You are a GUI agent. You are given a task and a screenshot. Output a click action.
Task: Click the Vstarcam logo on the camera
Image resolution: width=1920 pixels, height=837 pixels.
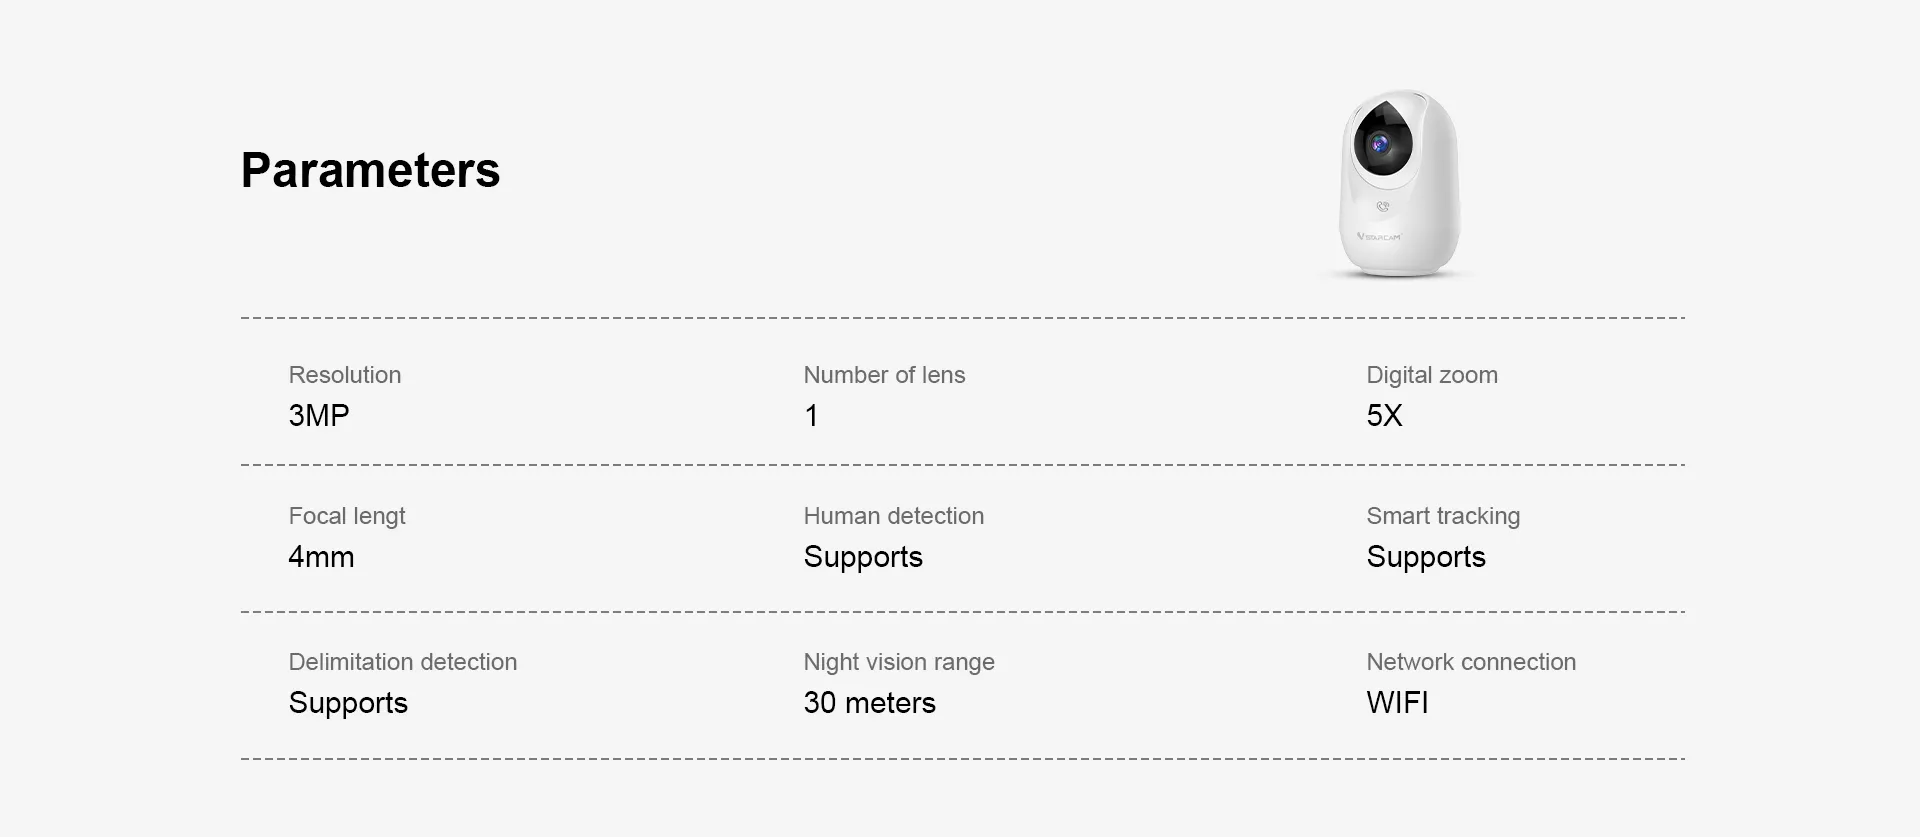(x=1380, y=237)
